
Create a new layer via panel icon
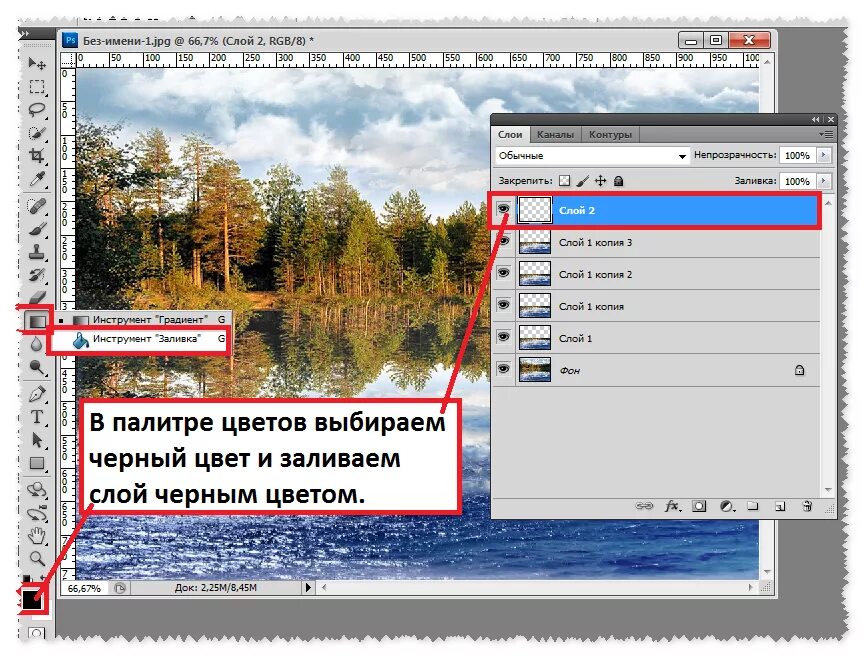coord(780,506)
